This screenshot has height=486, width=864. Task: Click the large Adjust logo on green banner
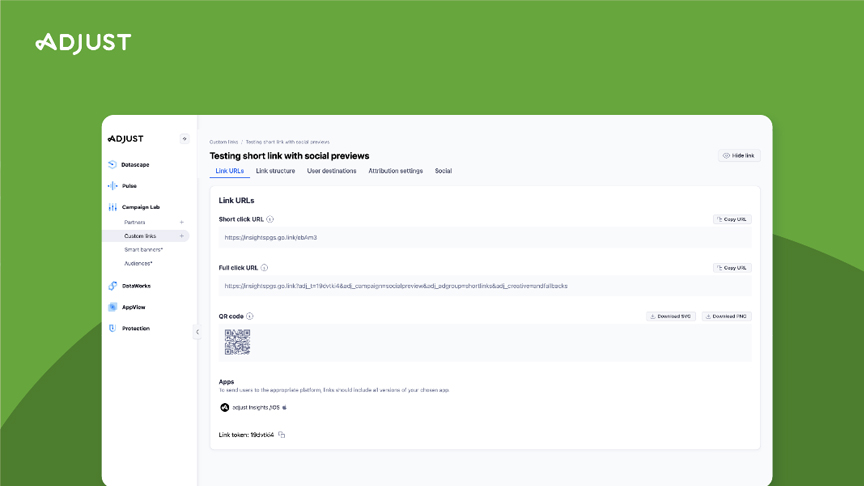83,43
